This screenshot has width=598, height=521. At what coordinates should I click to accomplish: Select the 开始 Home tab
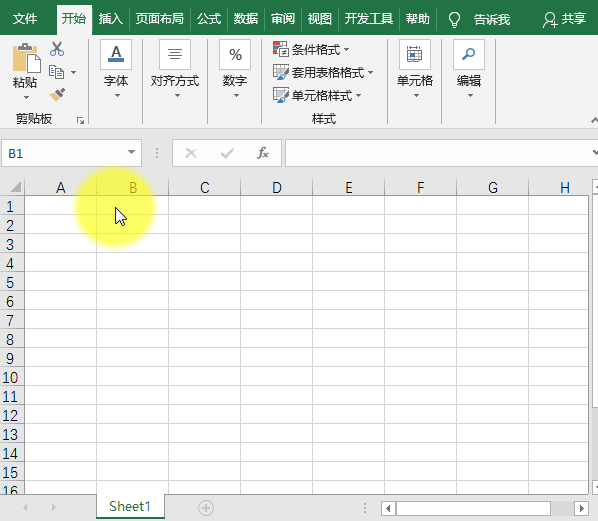tap(74, 19)
